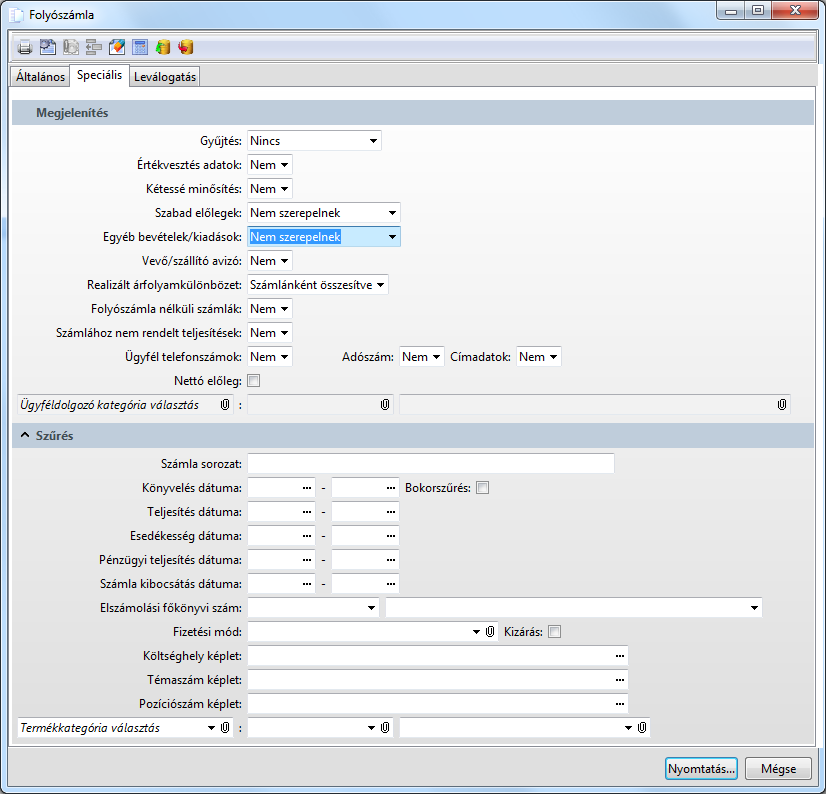The height and width of the screenshot is (794, 826).
Task: Expand the Szabad előlegek dropdown
Action: pos(323,213)
